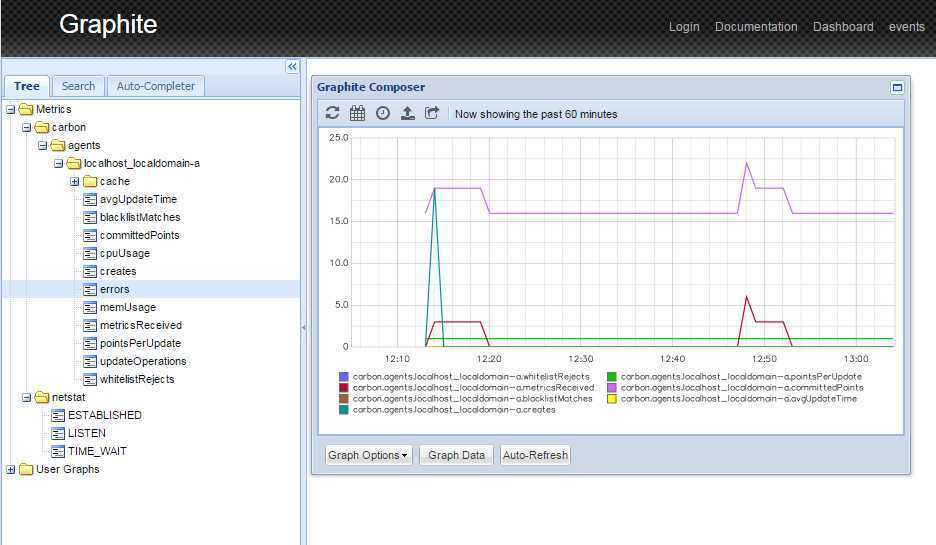Open the Documentation link
The image size is (936, 545).
coord(756,27)
